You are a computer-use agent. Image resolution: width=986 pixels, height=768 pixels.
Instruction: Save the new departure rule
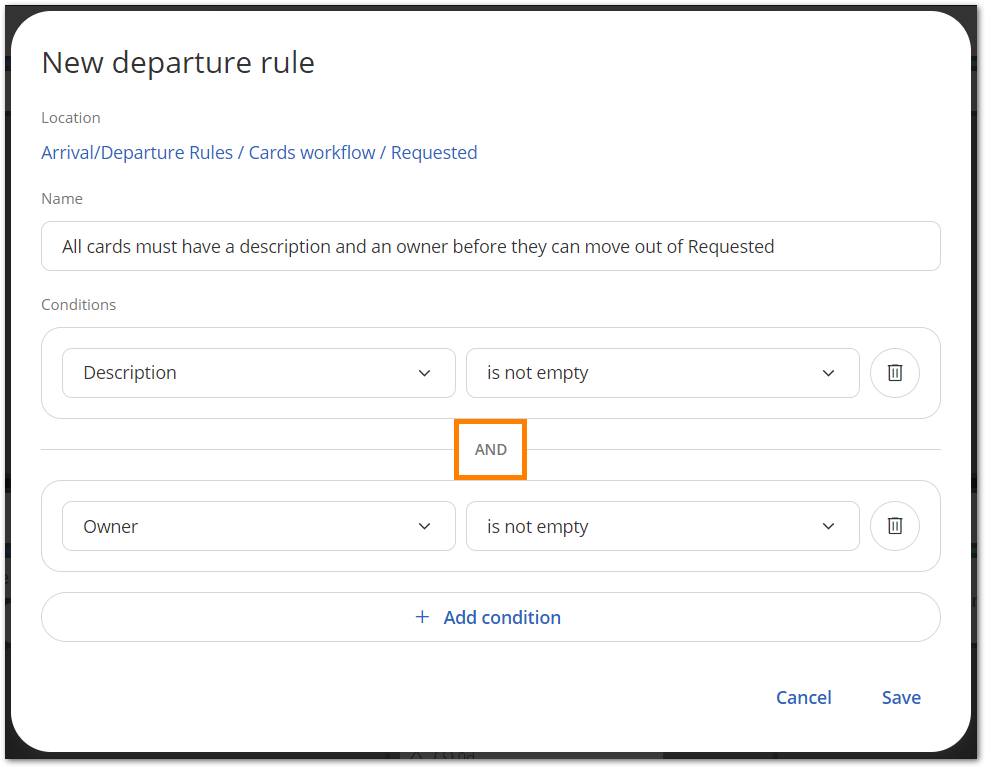point(901,697)
